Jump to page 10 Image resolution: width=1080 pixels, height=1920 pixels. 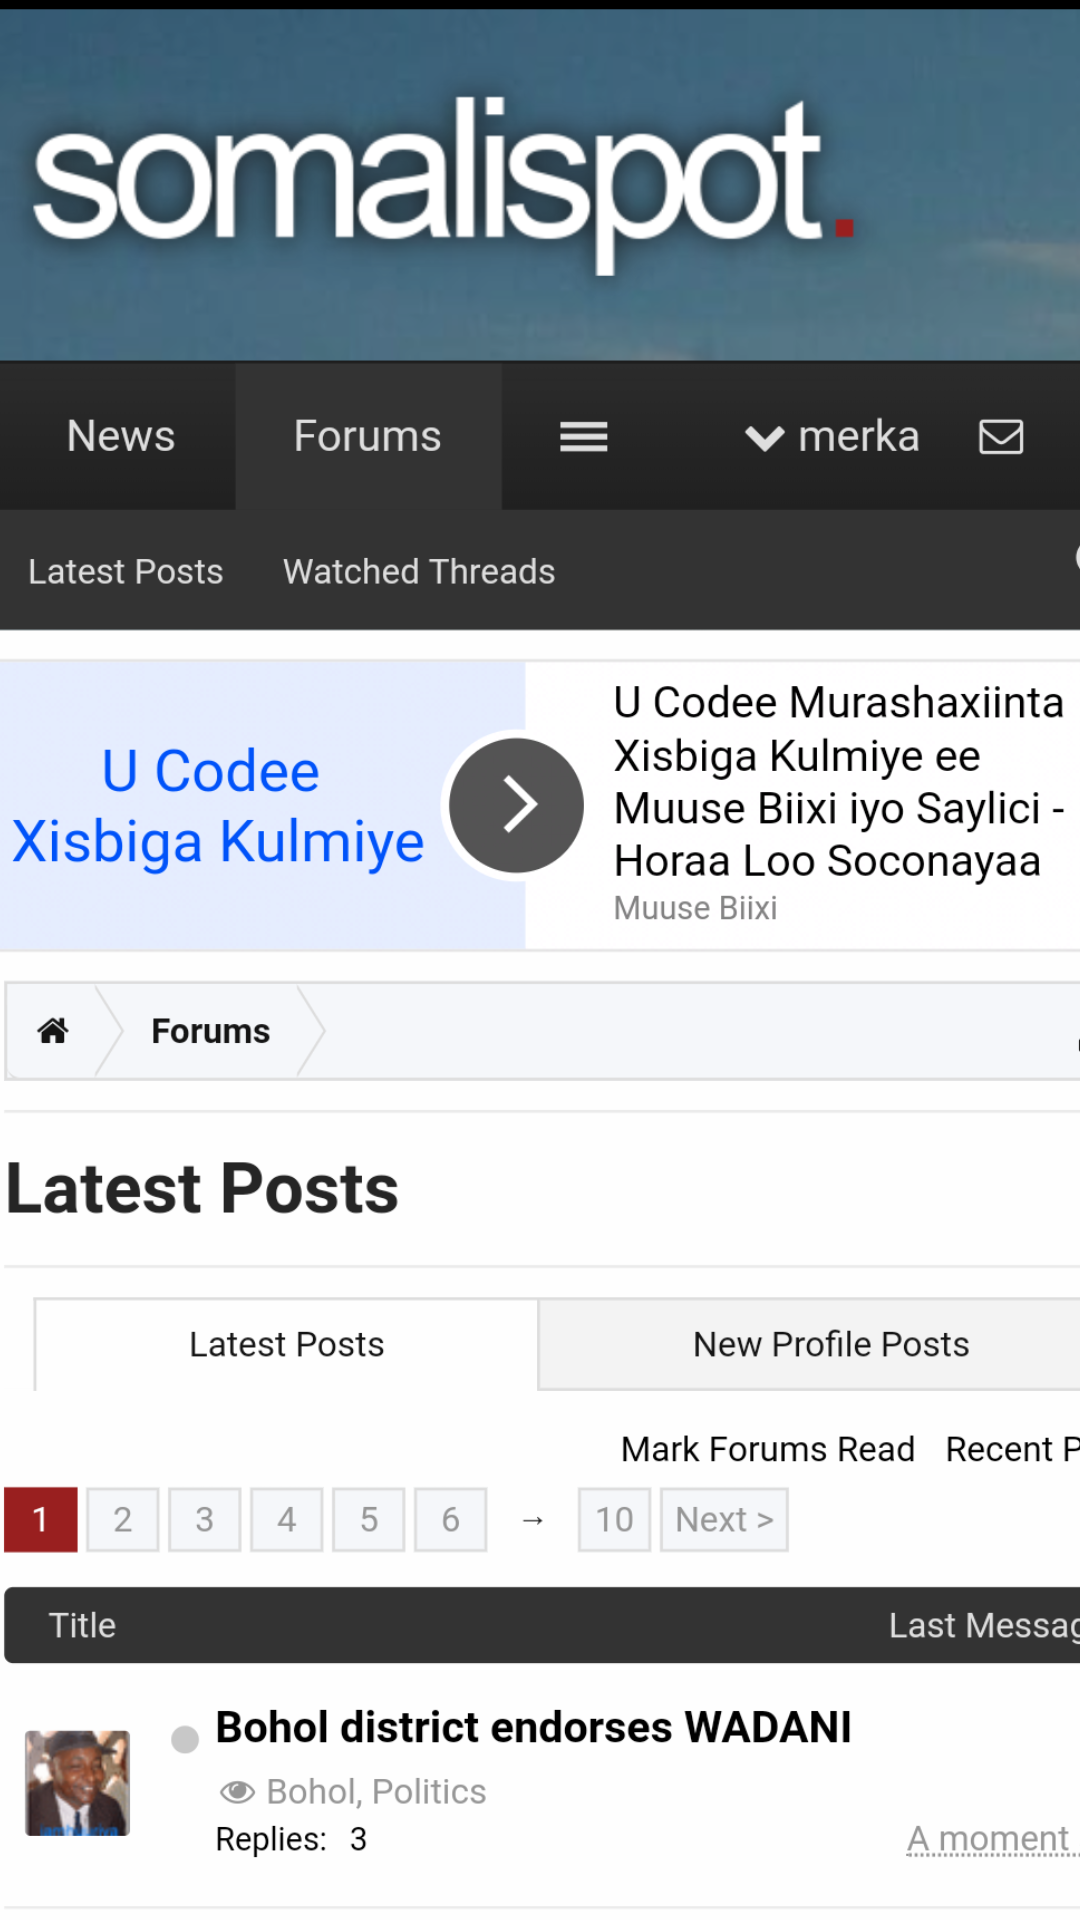(x=615, y=1520)
